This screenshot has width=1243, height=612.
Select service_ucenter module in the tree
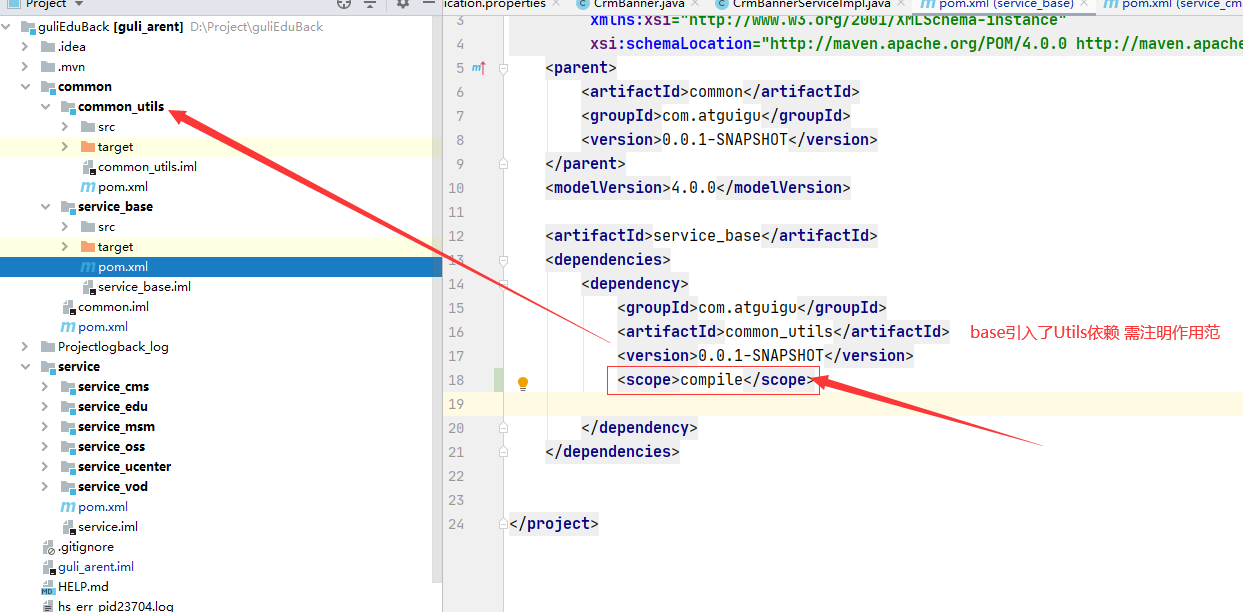coord(124,467)
